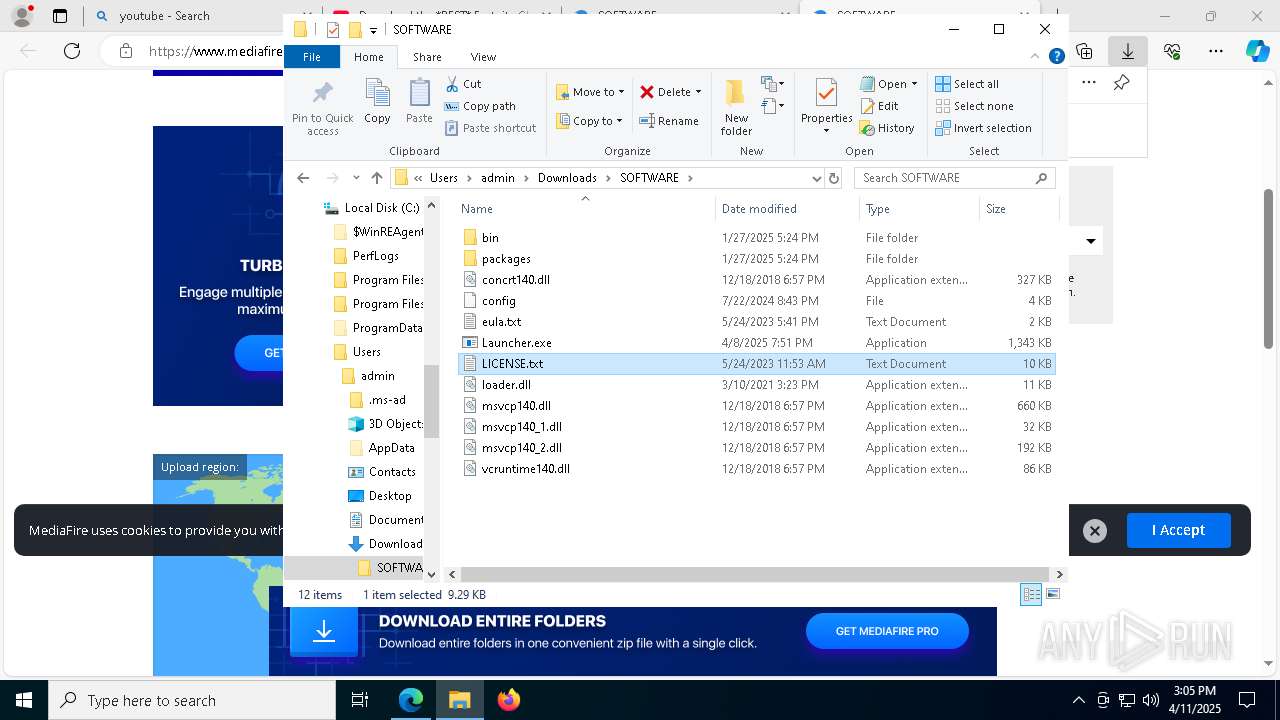Click Downloads in the address path

567,178
